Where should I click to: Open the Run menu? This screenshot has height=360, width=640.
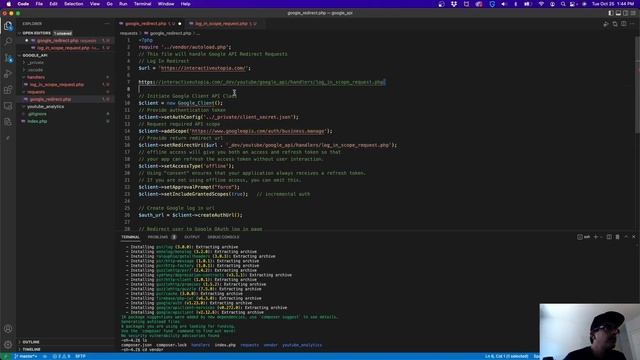123,4
